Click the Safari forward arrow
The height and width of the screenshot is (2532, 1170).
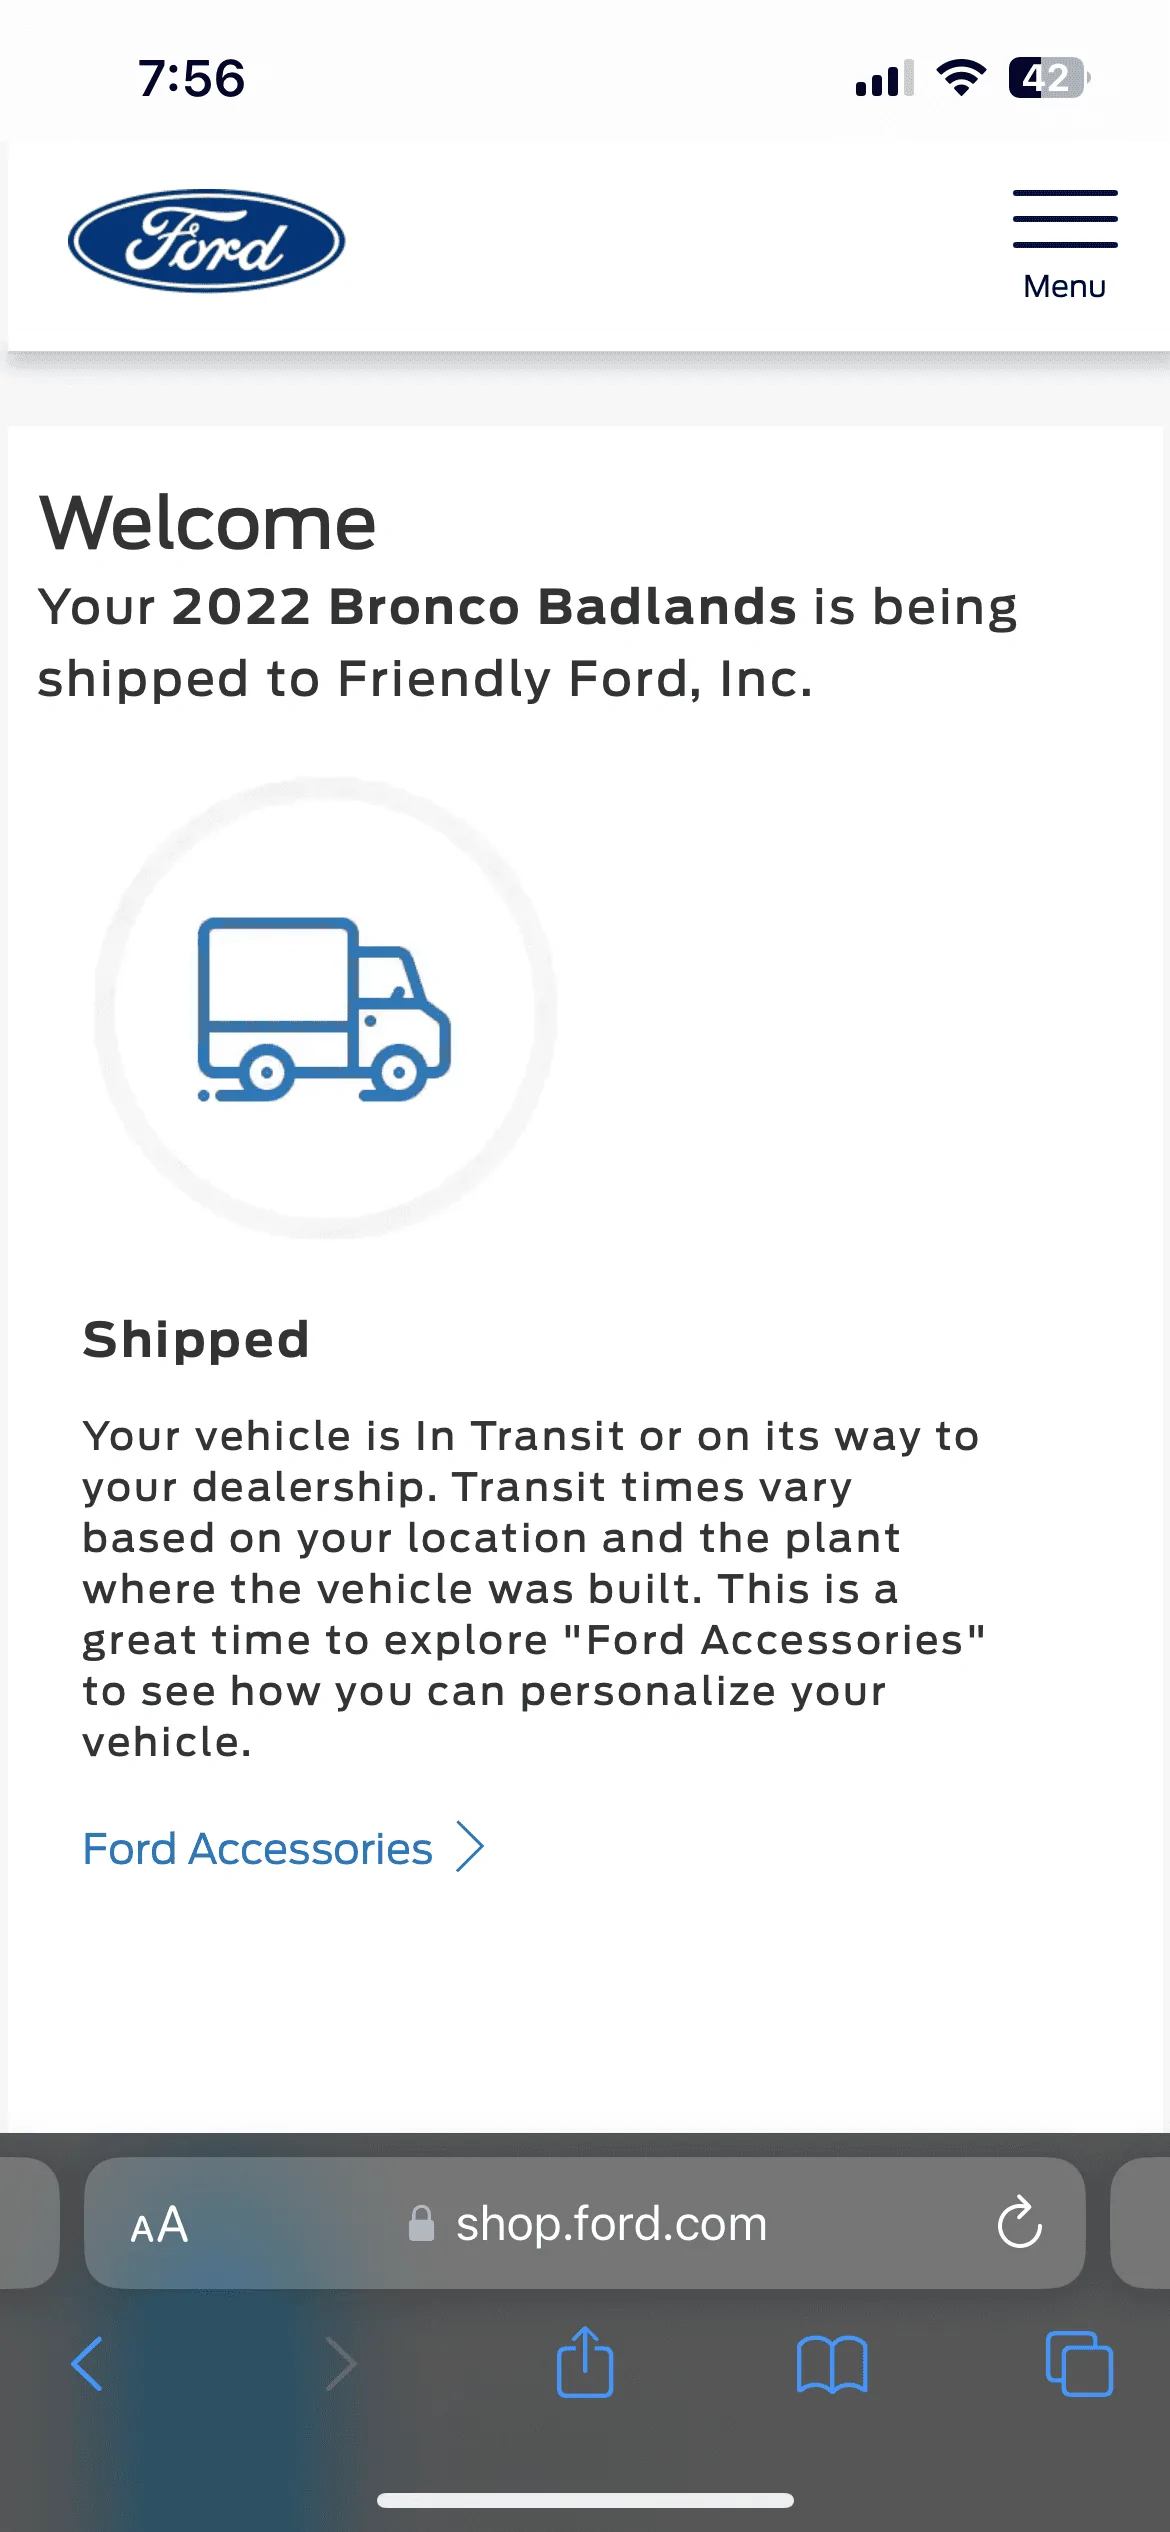tap(341, 2364)
